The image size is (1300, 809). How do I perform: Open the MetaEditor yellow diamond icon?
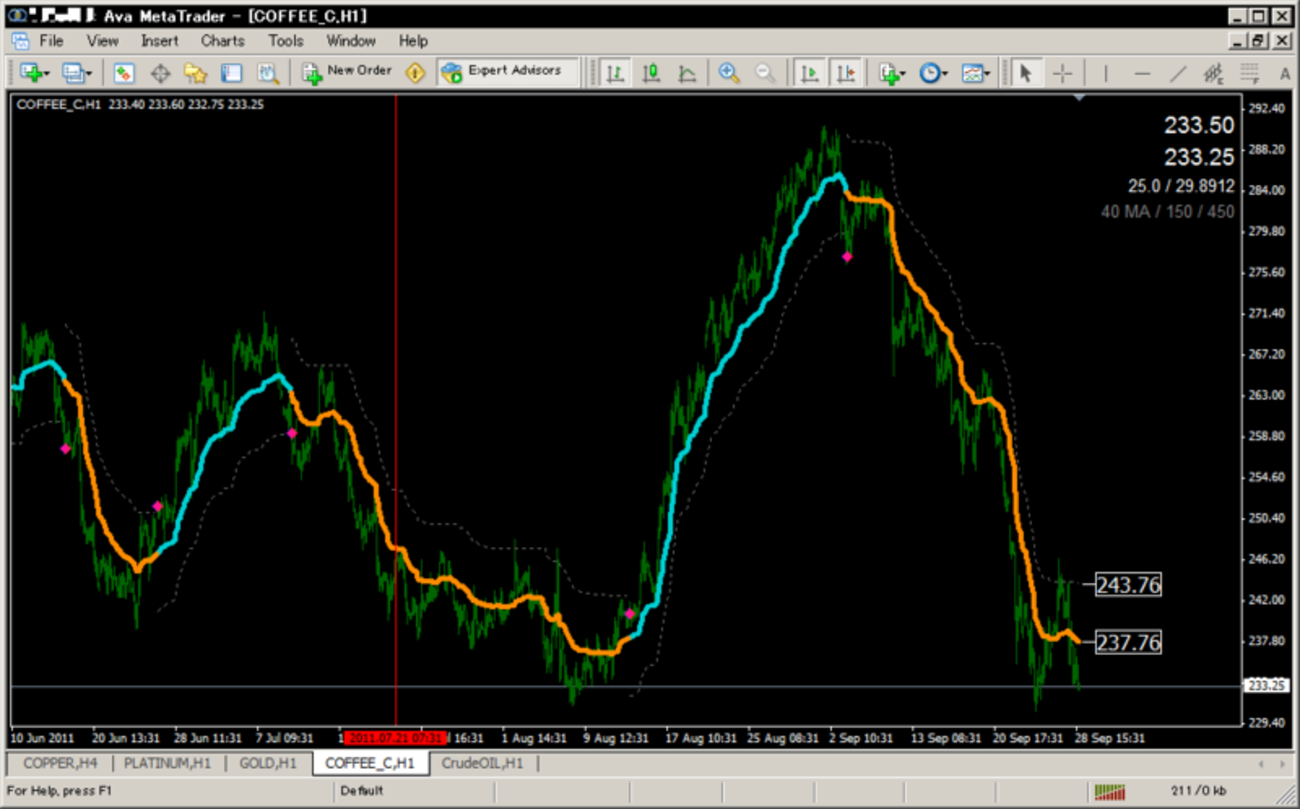click(415, 73)
